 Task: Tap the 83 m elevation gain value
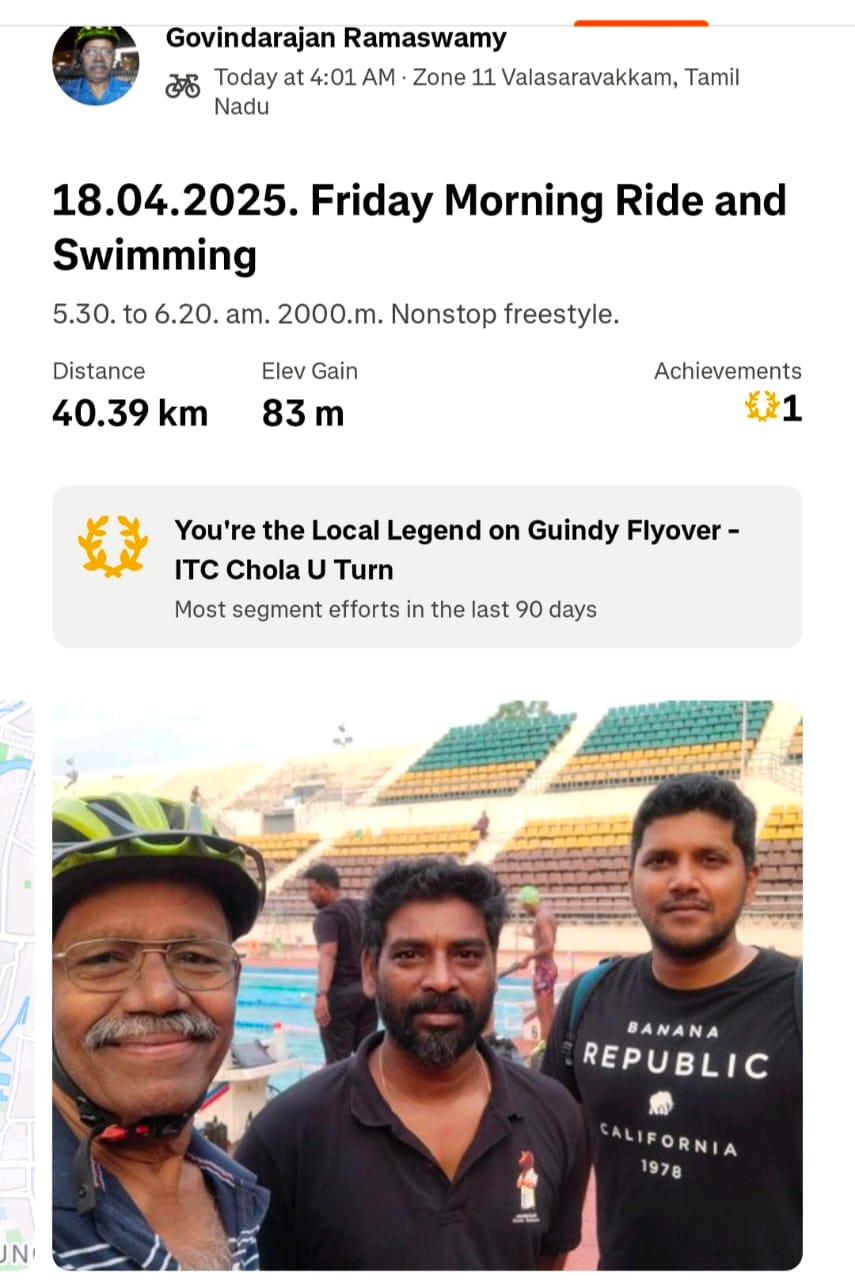click(x=303, y=412)
